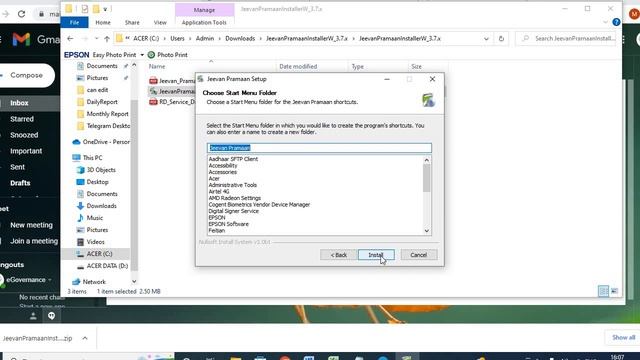The height and width of the screenshot is (360, 640).
Task: Open the View ribbon tab
Action: pos(160,22)
